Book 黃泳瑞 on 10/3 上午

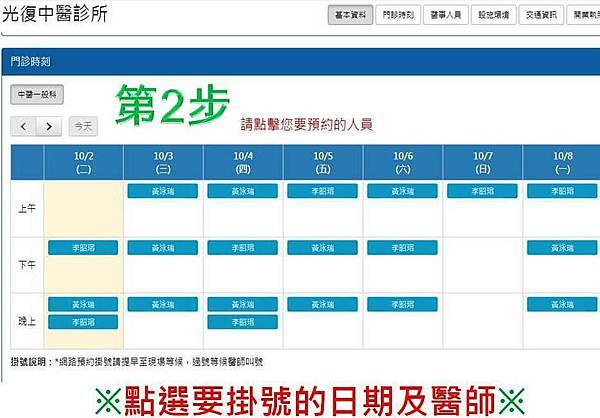point(163,191)
